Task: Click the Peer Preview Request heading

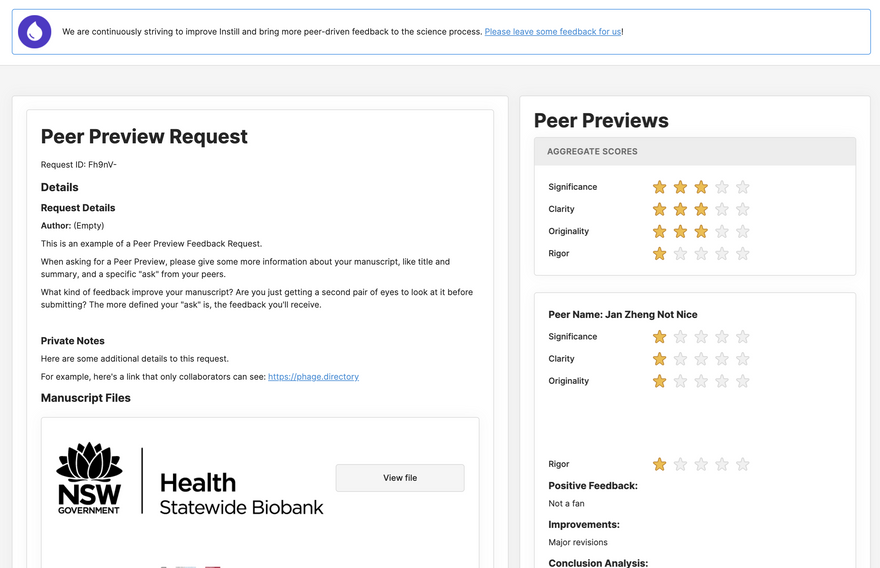Action: [144, 137]
